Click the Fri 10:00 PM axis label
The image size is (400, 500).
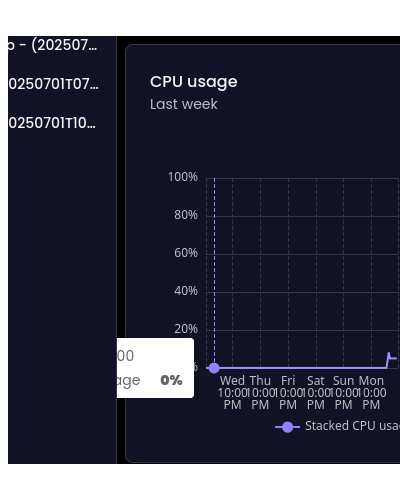click(x=288, y=392)
